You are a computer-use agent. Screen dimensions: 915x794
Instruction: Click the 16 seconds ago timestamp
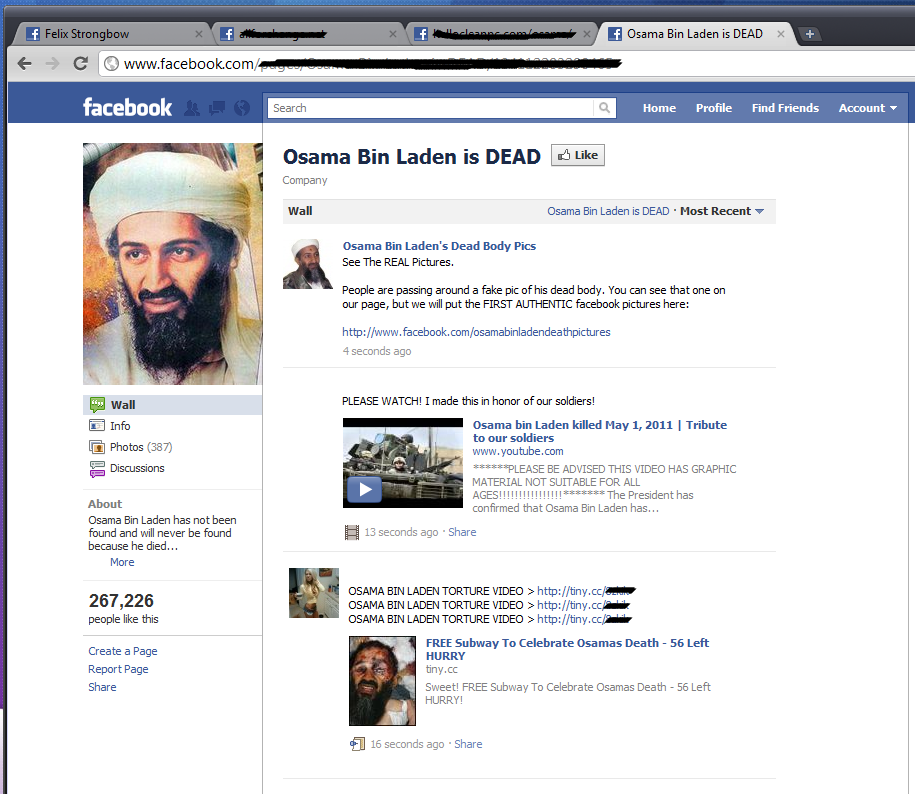tap(407, 744)
